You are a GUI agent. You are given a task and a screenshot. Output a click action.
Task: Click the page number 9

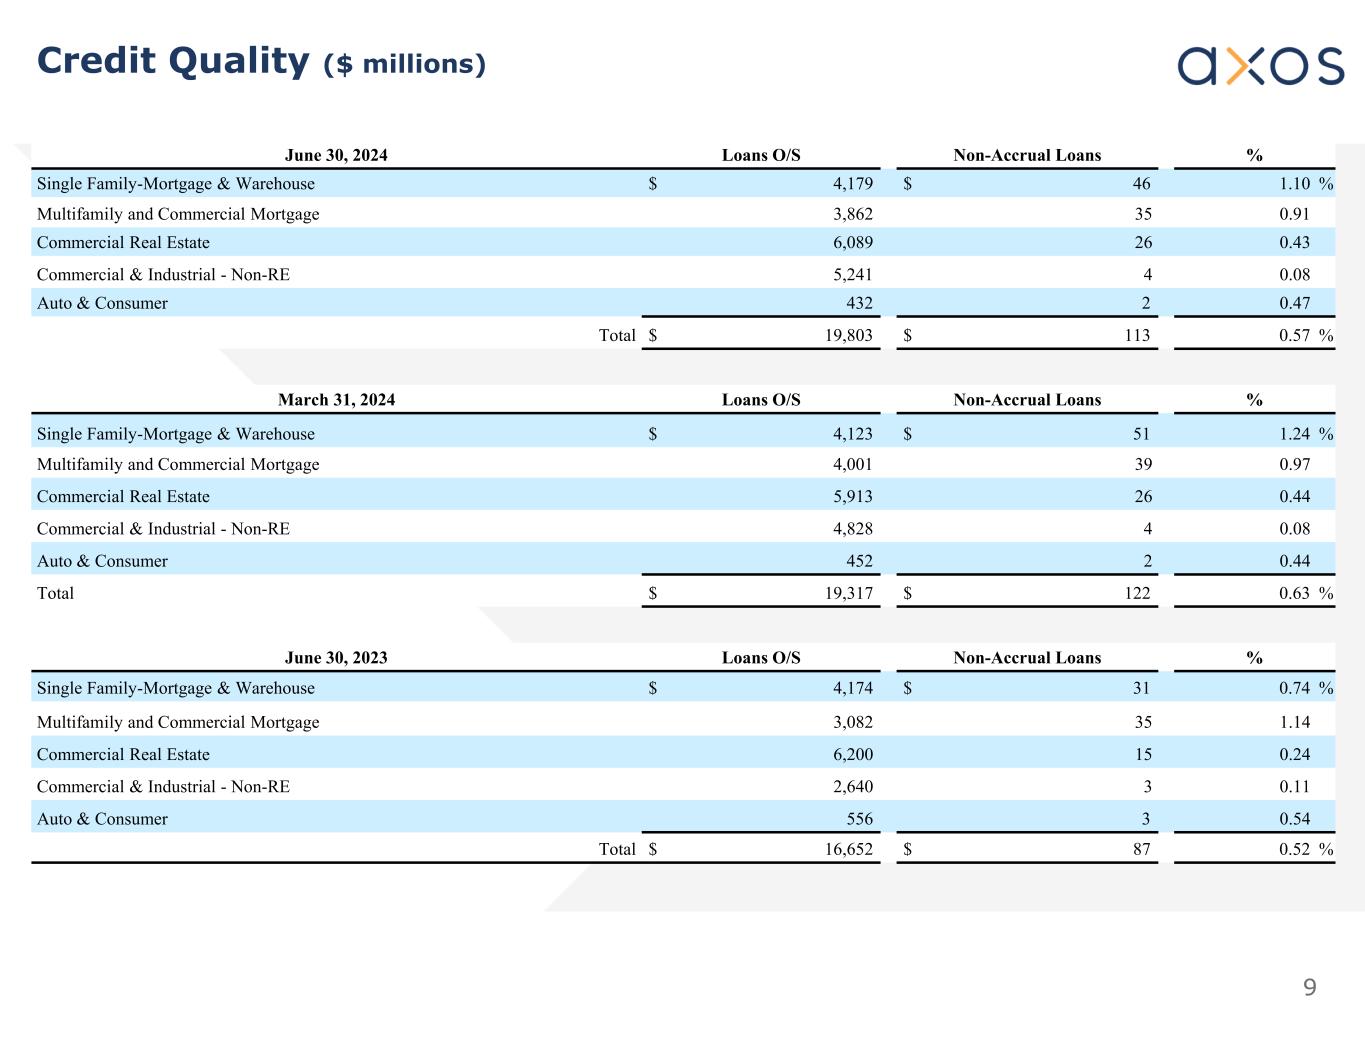tap(1309, 988)
